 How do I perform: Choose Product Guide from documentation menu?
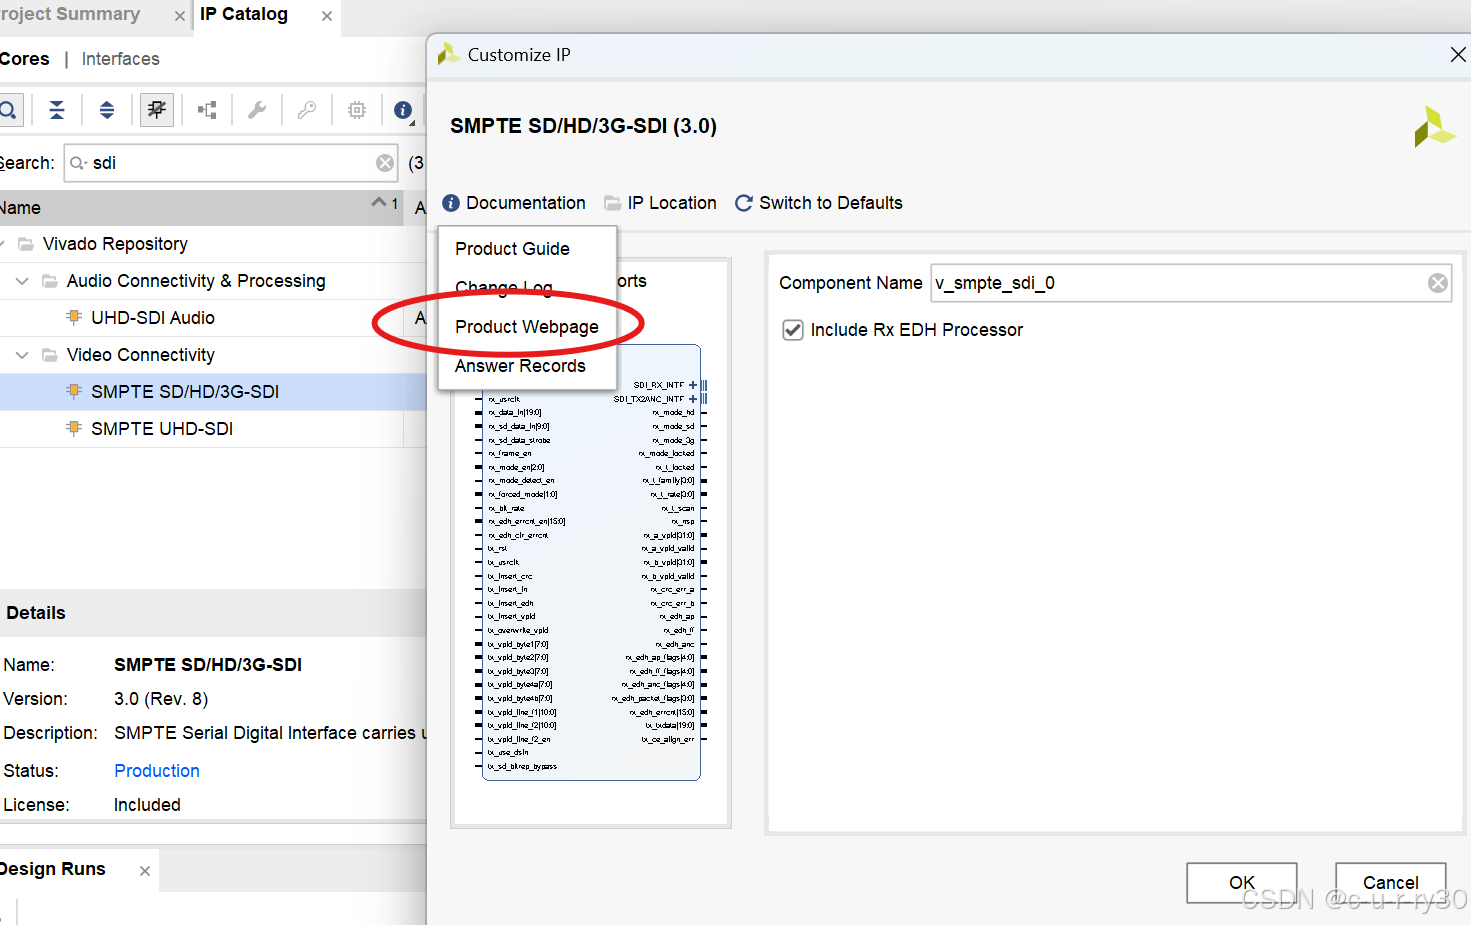pyautogui.click(x=512, y=249)
